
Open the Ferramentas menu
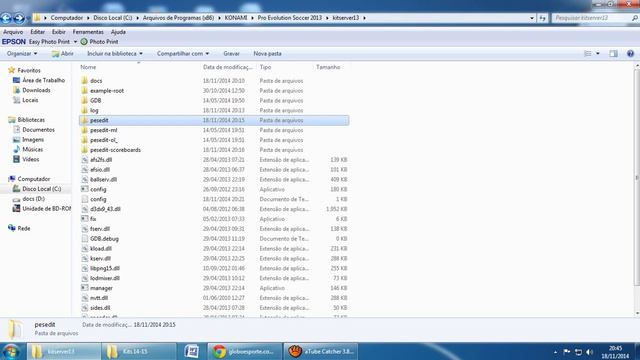tap(88, 32)
